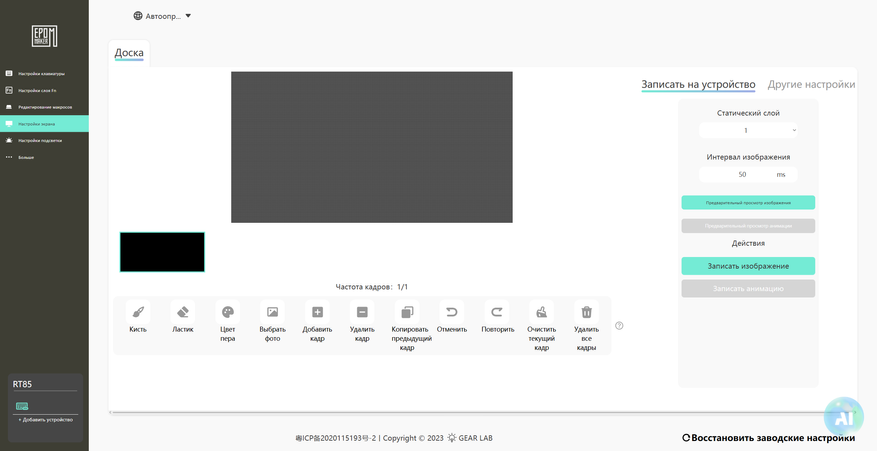This screenshot has height=451, width=877.
Task: Click the Частота кадров: 1/1 text
Action: pos(371,286)
